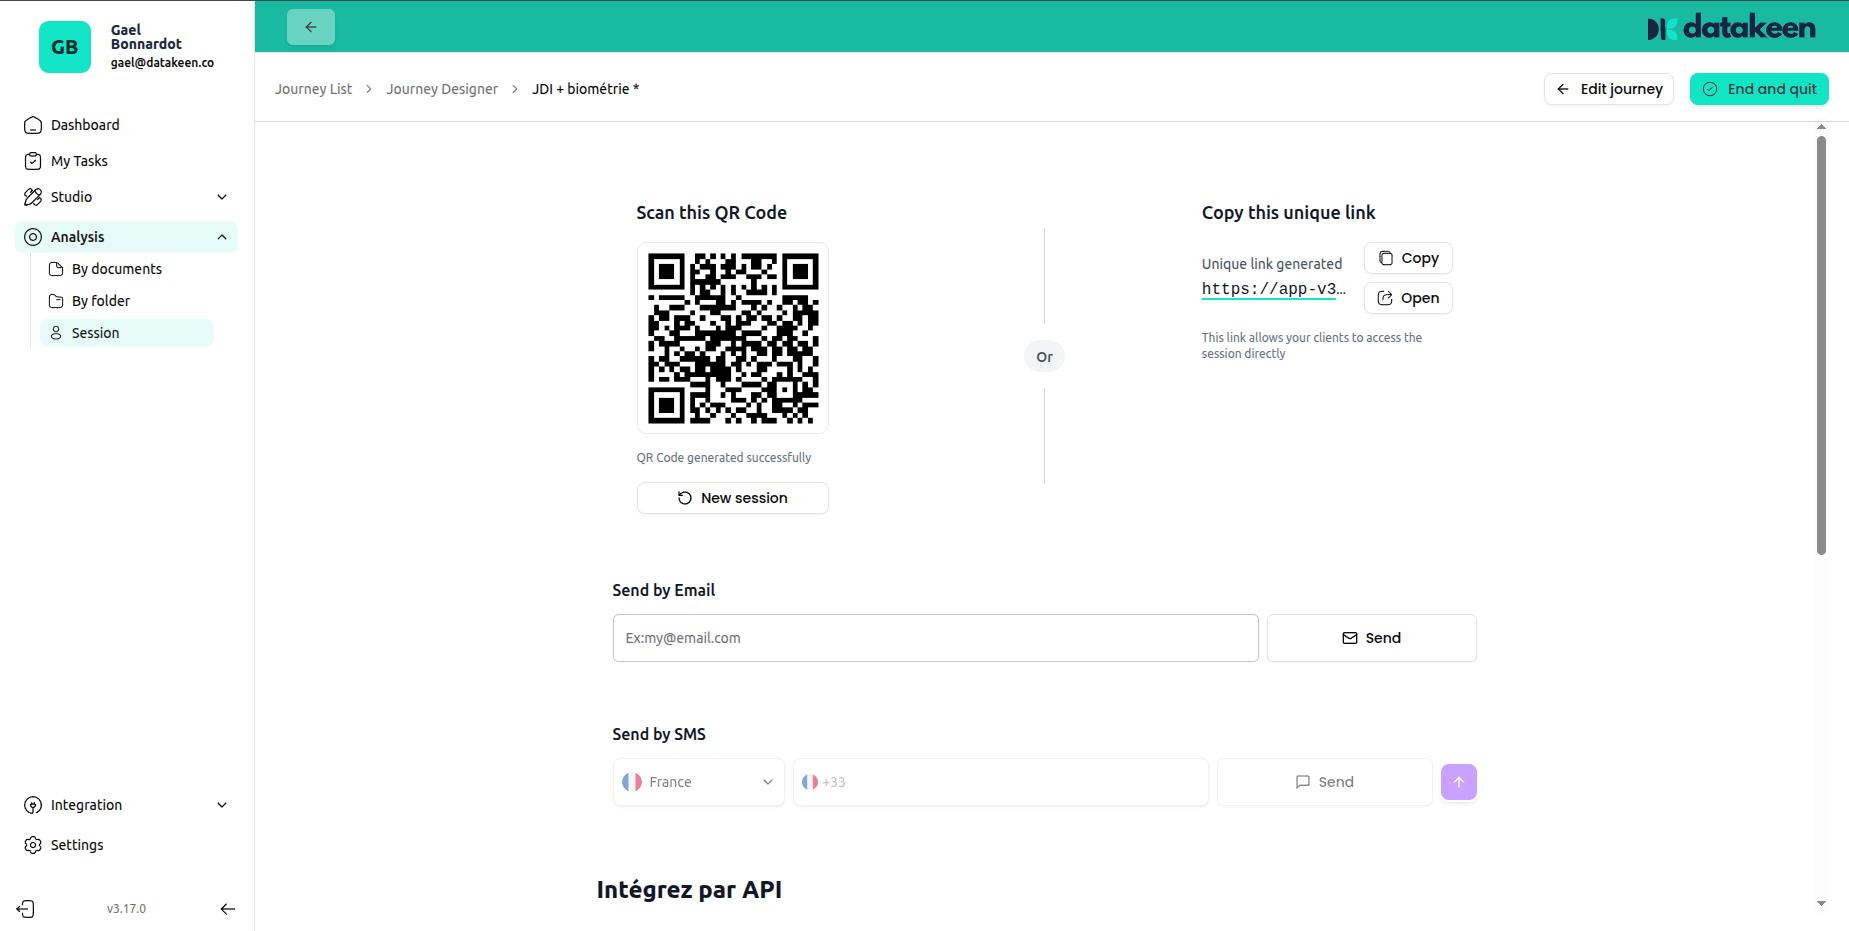Focus the +33 phone number field
Image resolution: width=1849 pixels, height=931 pixels.
[x=1001, y=782]
